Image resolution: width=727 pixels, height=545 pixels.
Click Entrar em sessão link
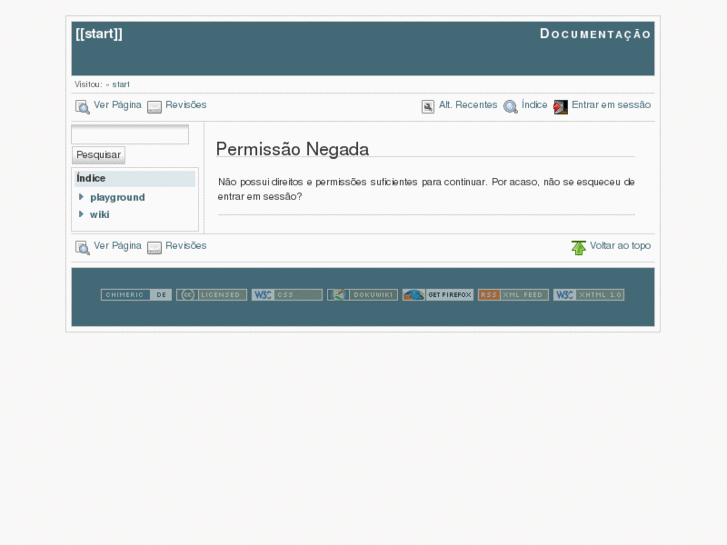tap(611, 105)
